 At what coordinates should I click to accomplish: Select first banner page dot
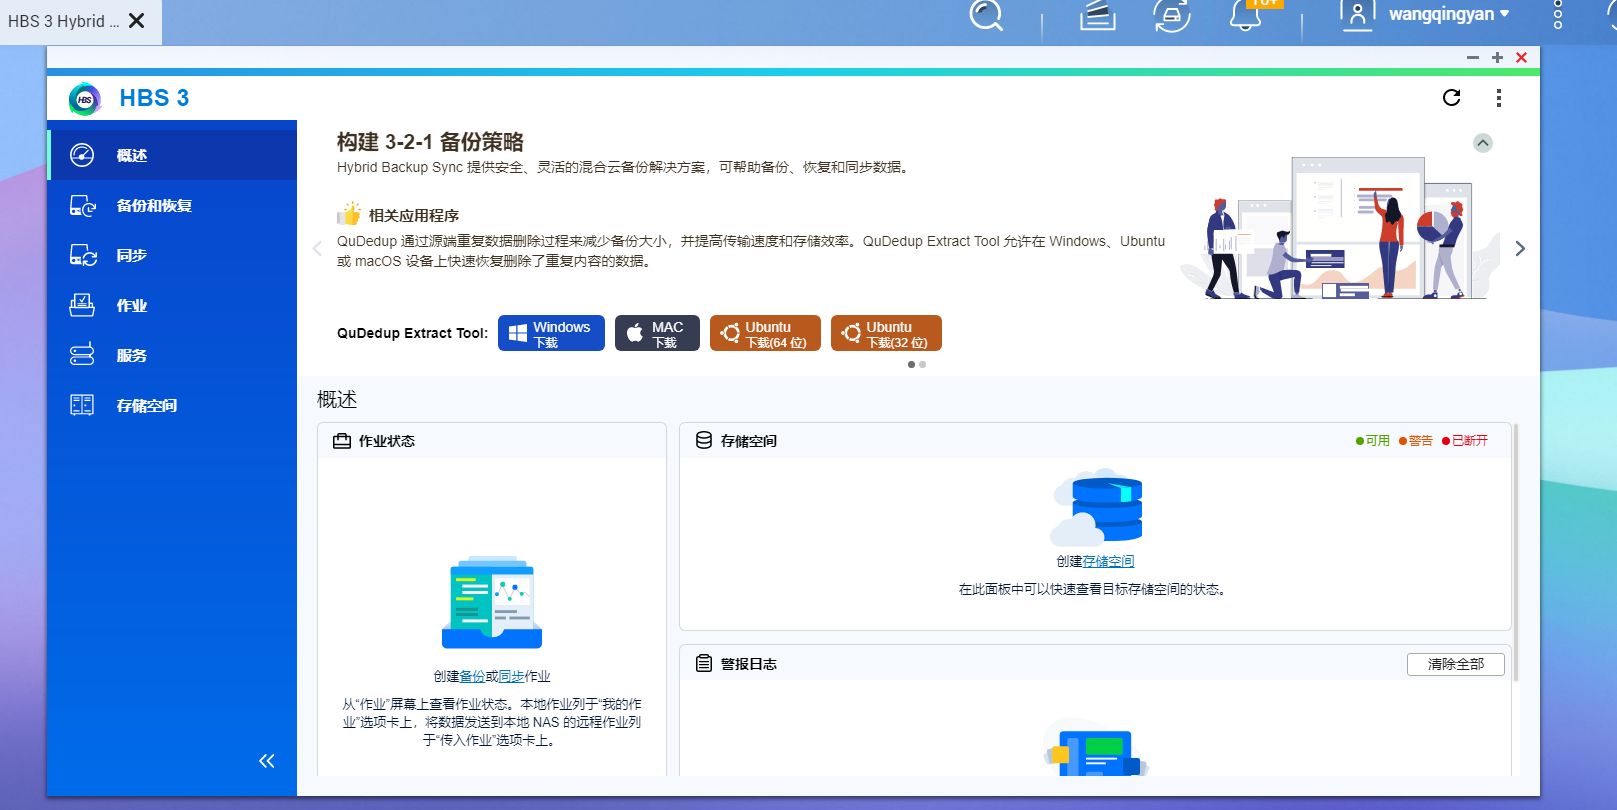click(911, 364)
